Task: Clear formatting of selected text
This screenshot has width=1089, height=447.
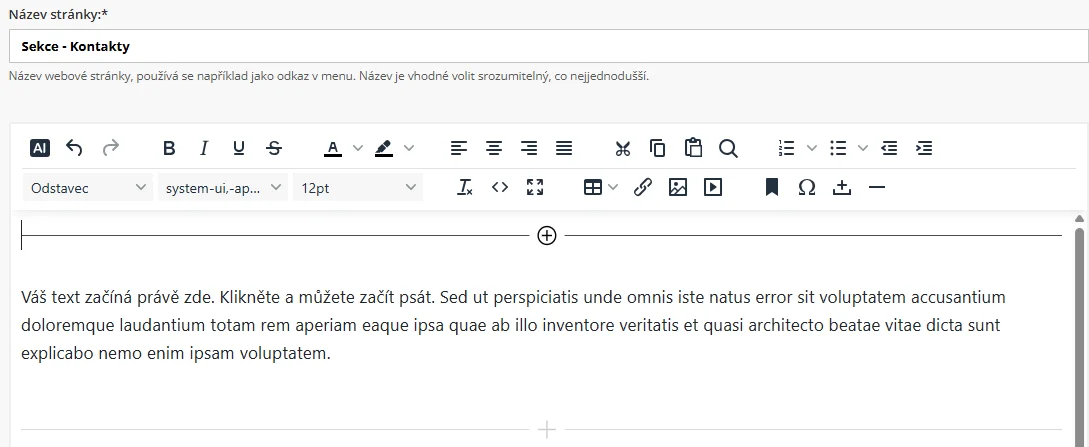Action: pos(464,187)
